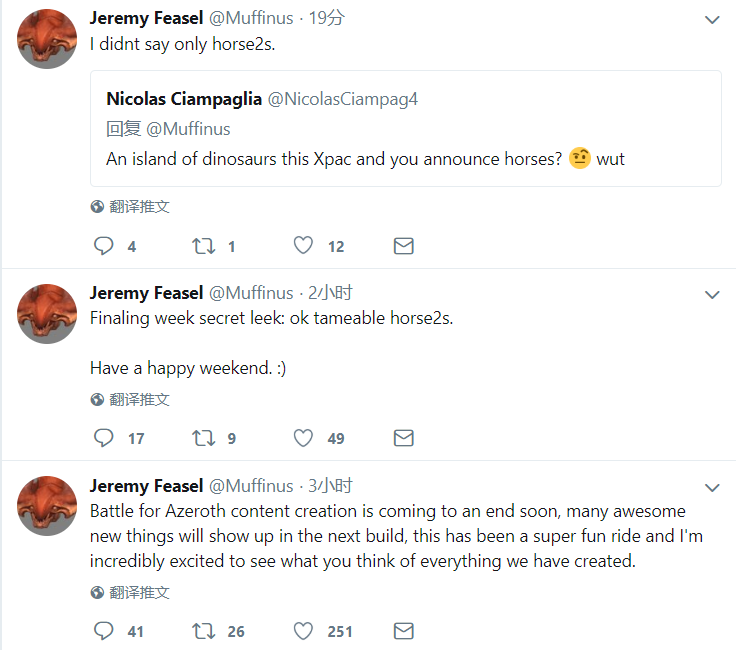The height and width of the screenshot is (650, 736).
Task: Reply to the Battle for Azeroth tweet
Action: coord(105,631)
